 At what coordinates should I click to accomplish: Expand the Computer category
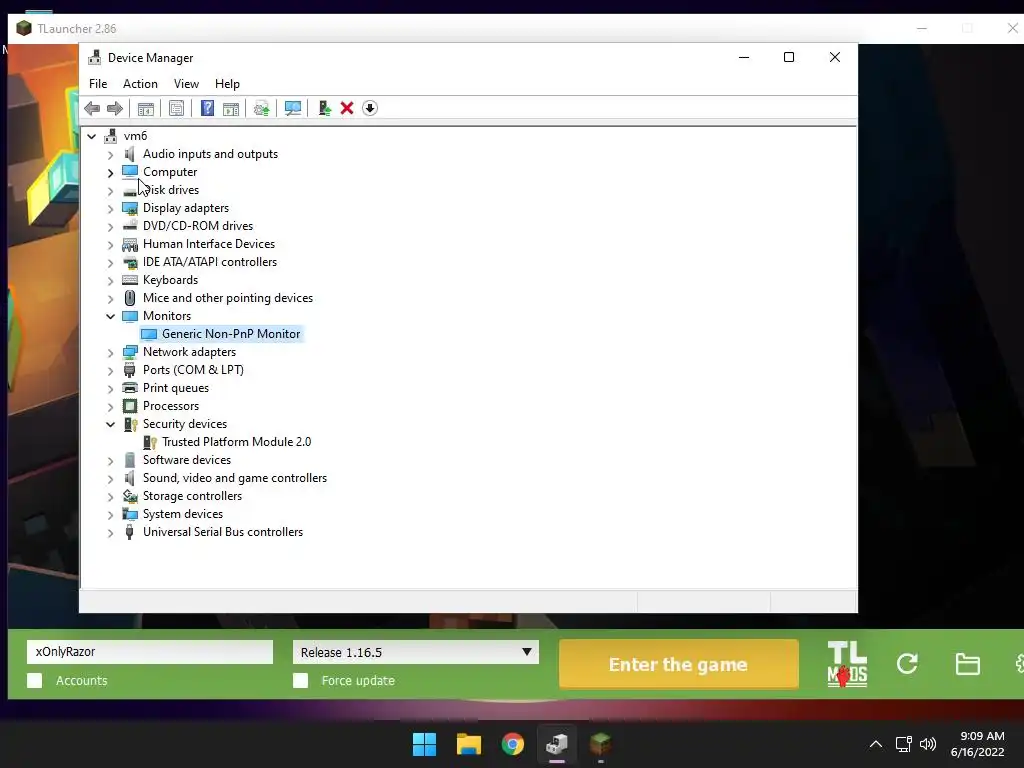pos(110,172)
